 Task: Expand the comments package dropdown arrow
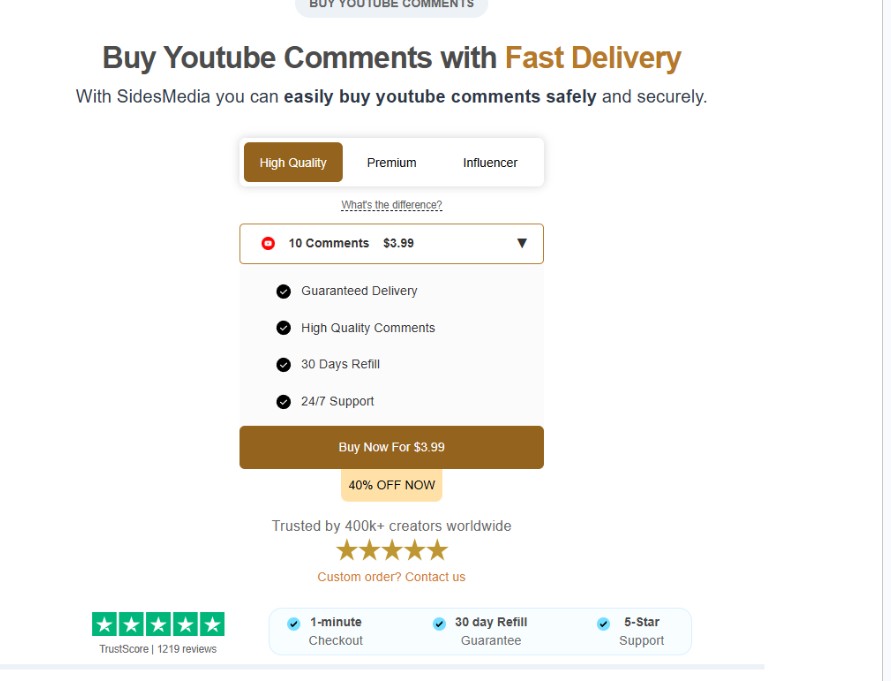[x=522, y=243]
